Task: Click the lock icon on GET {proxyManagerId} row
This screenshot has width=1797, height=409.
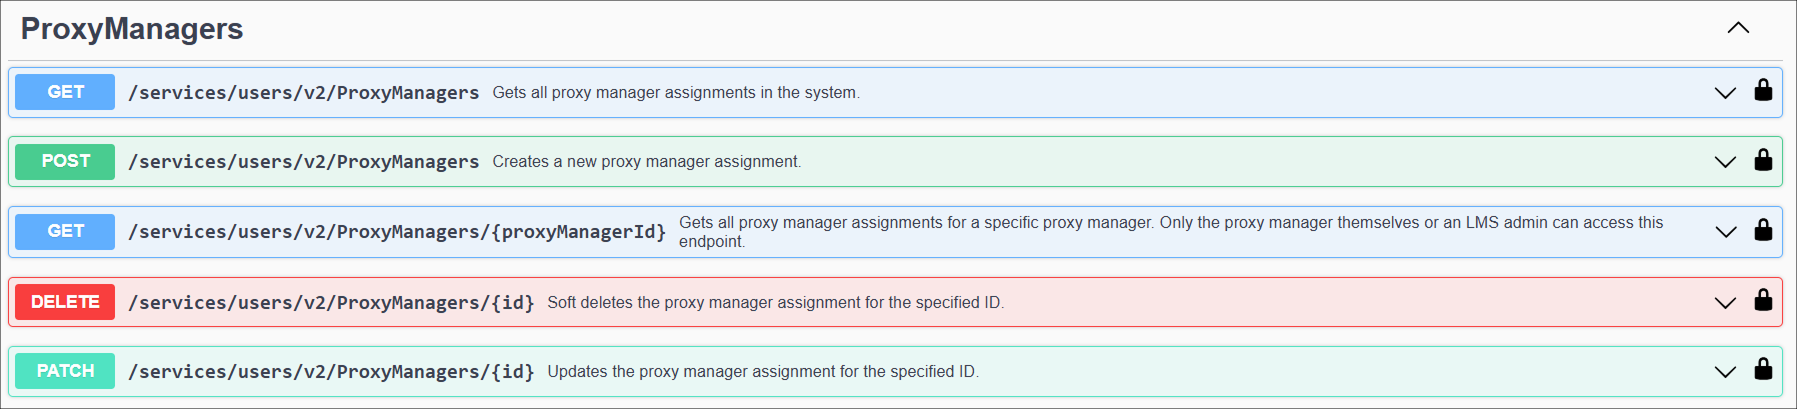Action: [1763, 230]
